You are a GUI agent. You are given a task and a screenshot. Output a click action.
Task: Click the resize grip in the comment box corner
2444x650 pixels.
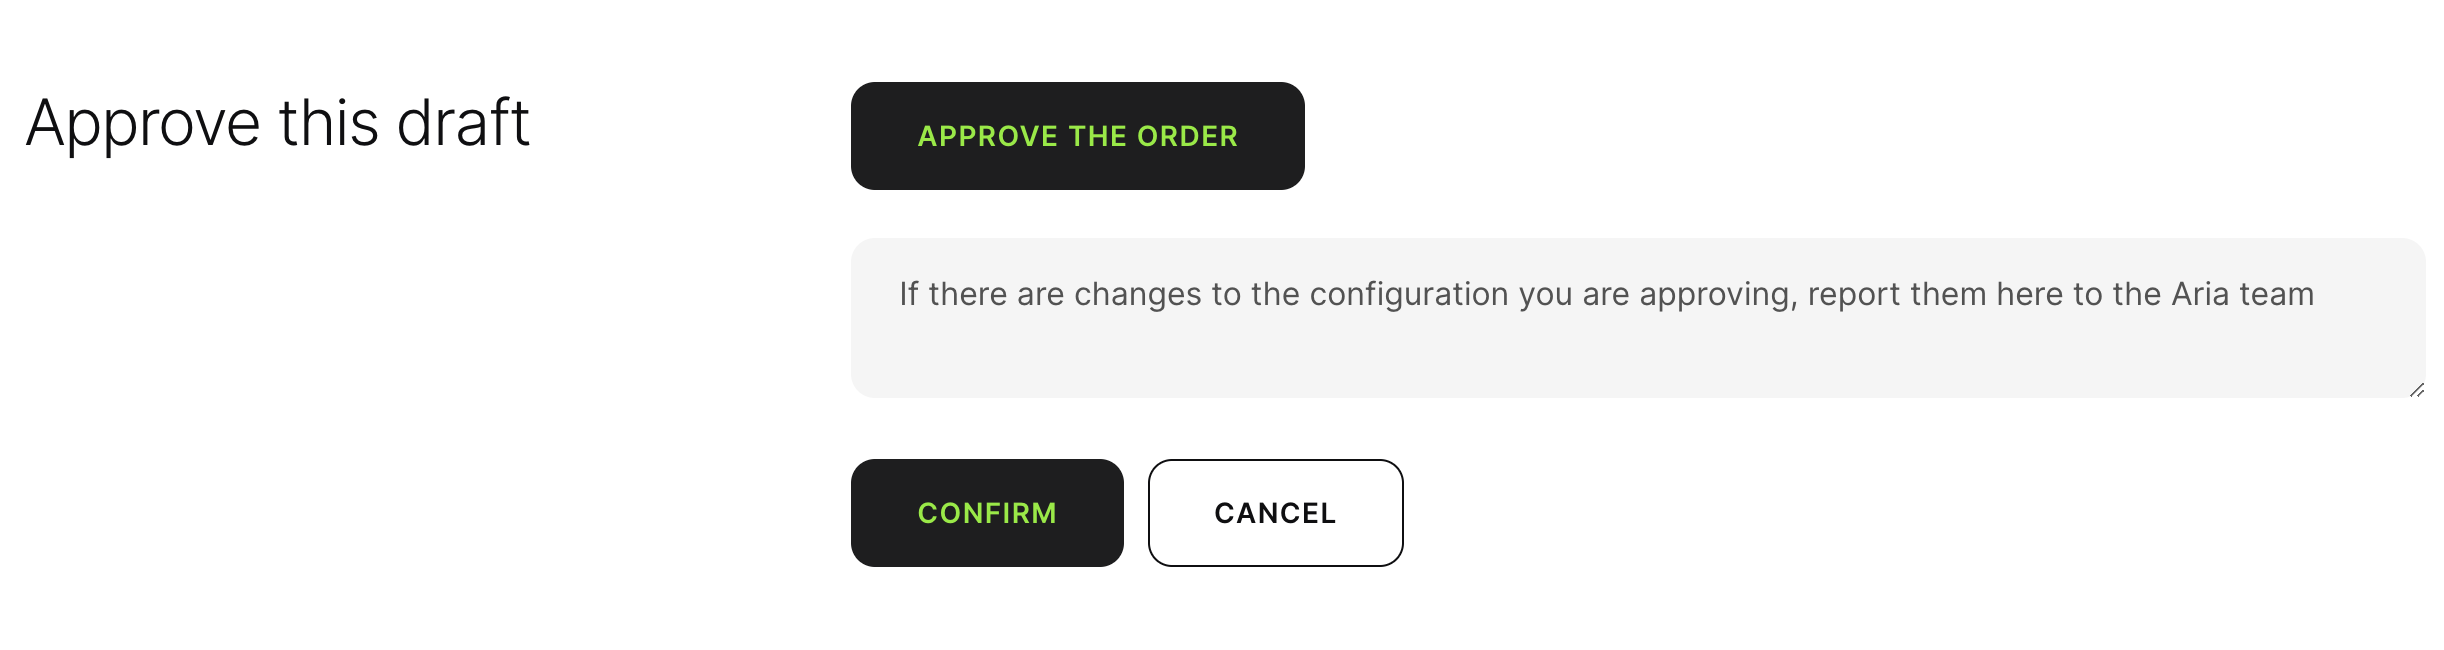(2416, 390)
